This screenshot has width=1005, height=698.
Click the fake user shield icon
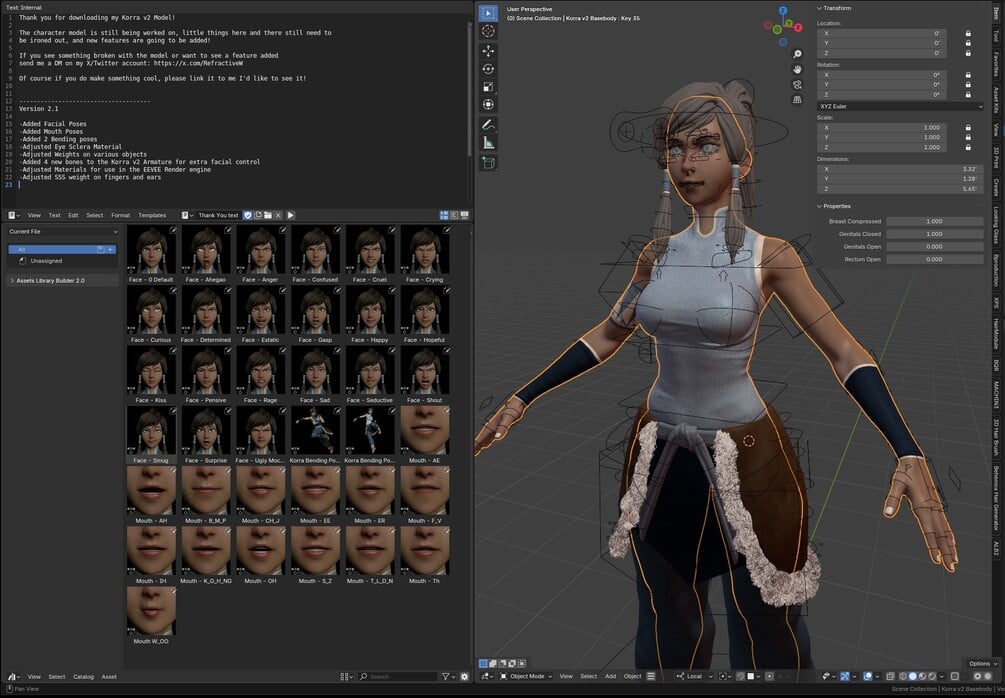click(248, 215)
